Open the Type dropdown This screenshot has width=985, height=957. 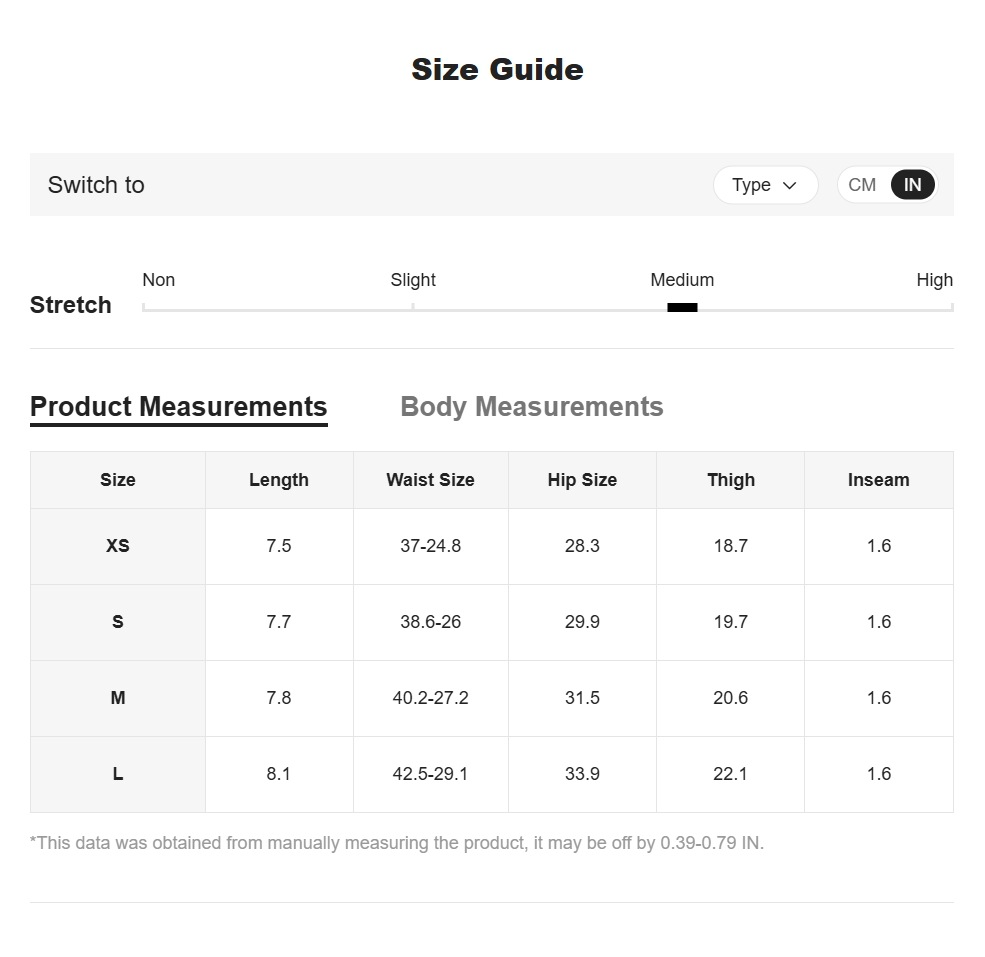click(765, 185)
